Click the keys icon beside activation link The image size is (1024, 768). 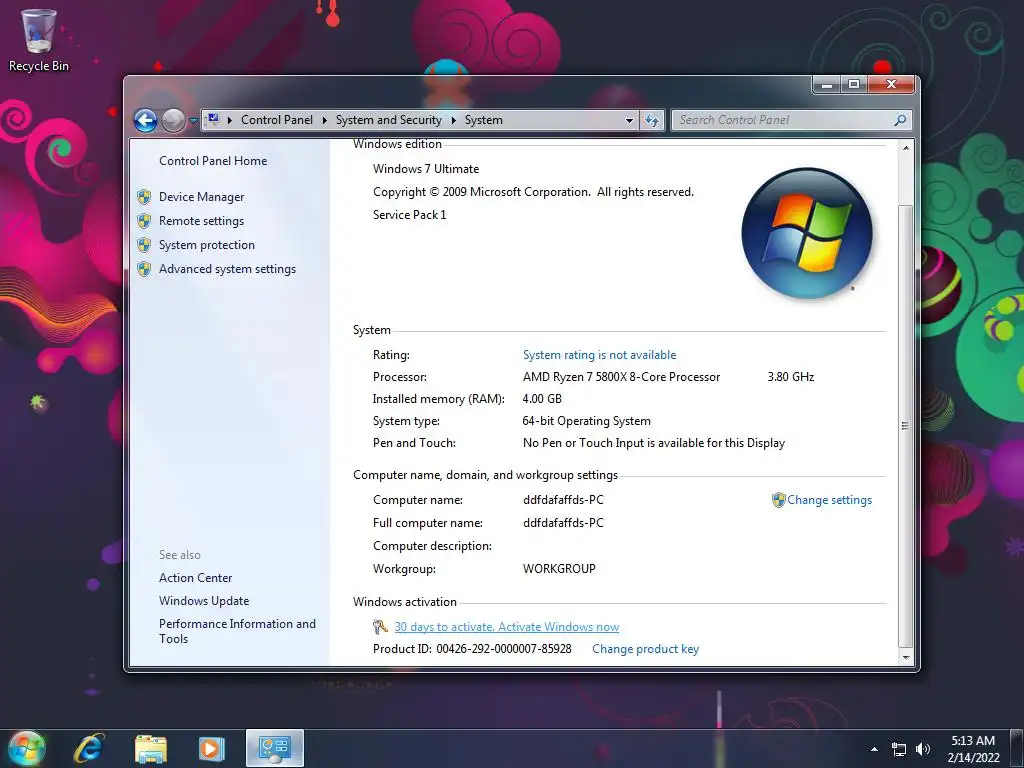coord(380,627)
